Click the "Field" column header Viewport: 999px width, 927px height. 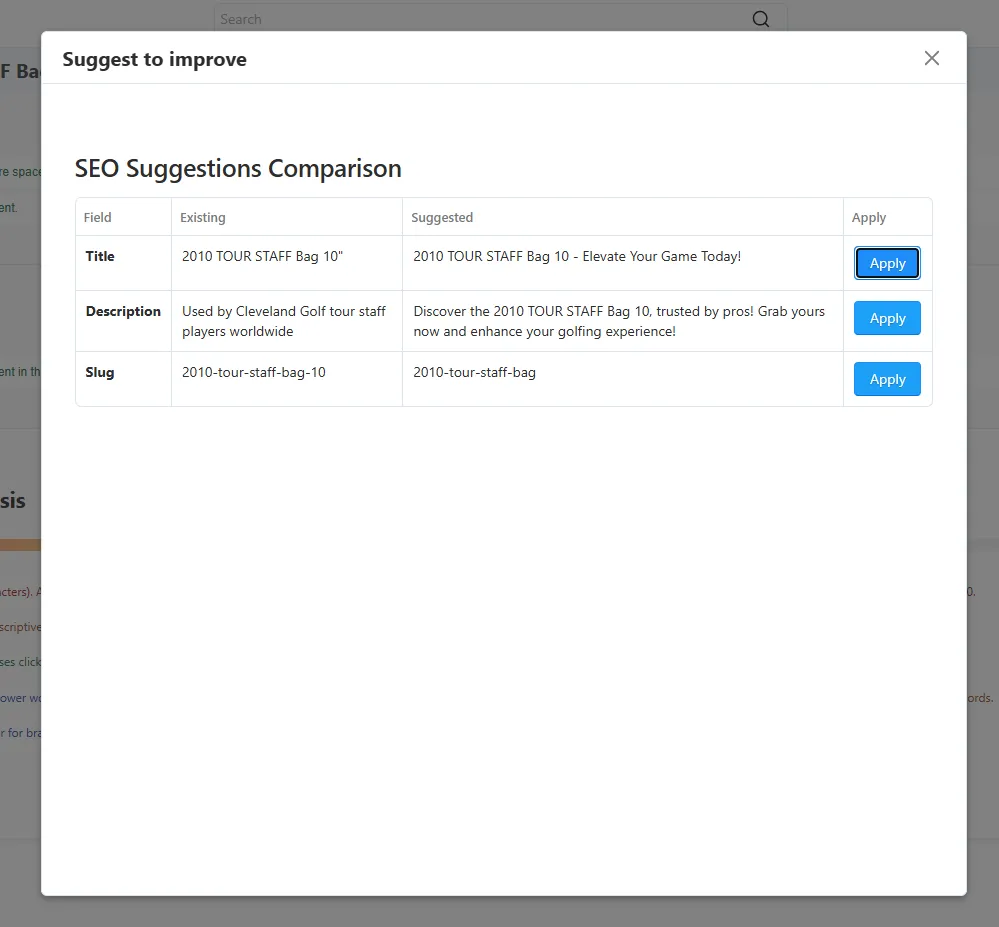point(97,217)
